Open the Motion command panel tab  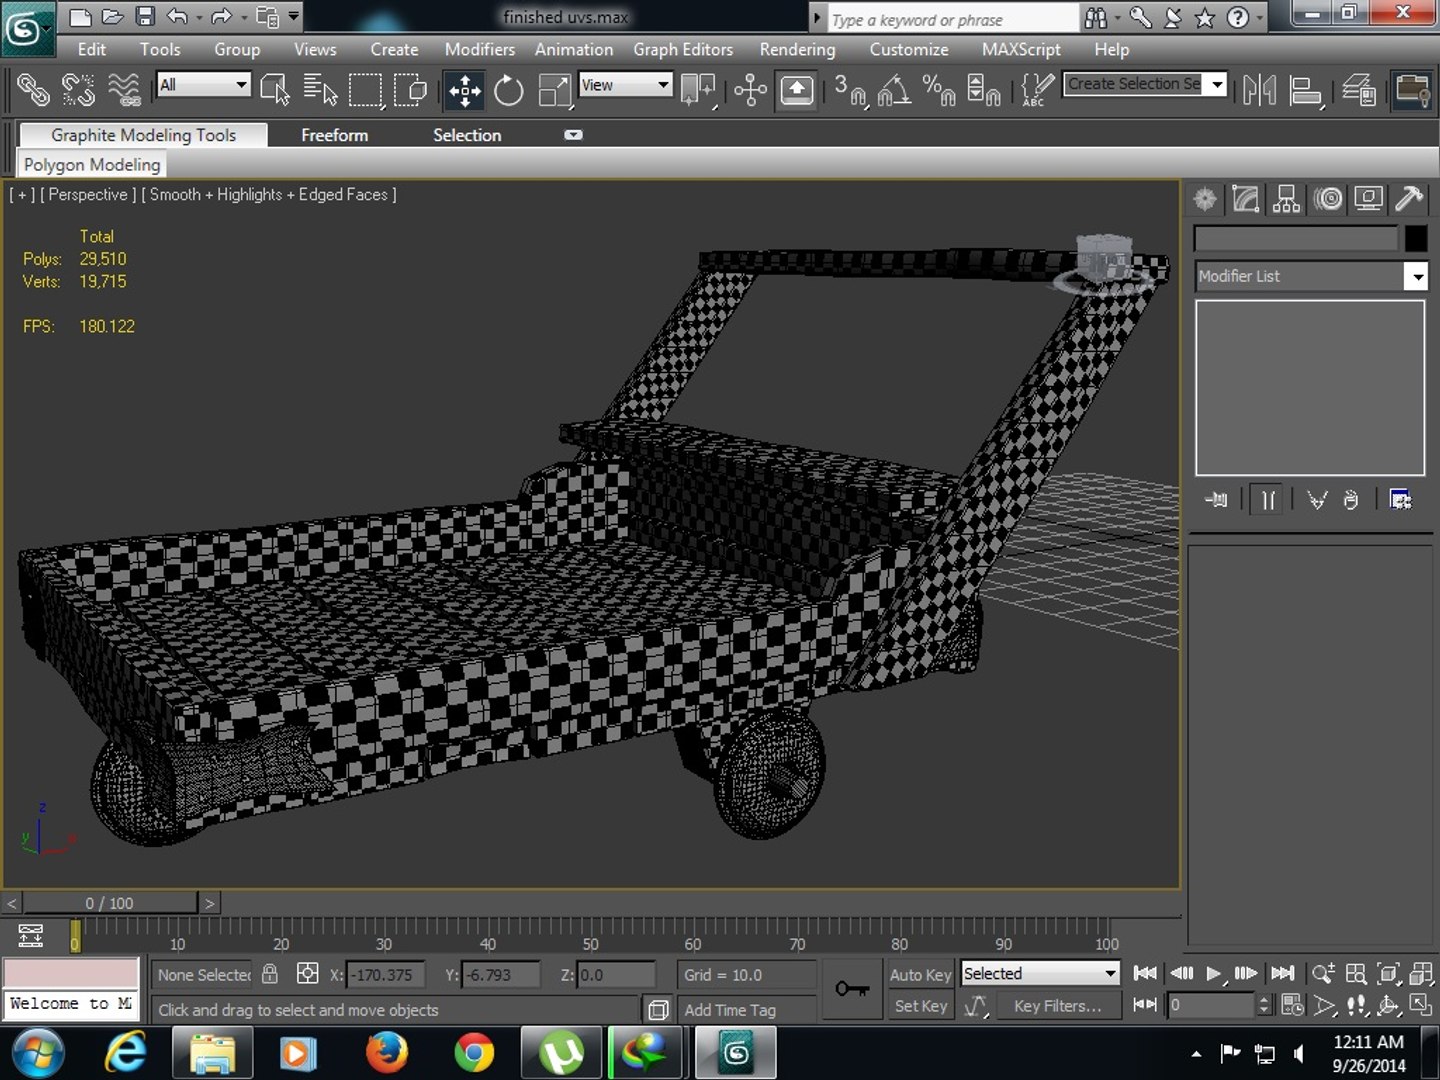tap(1328, 199)
